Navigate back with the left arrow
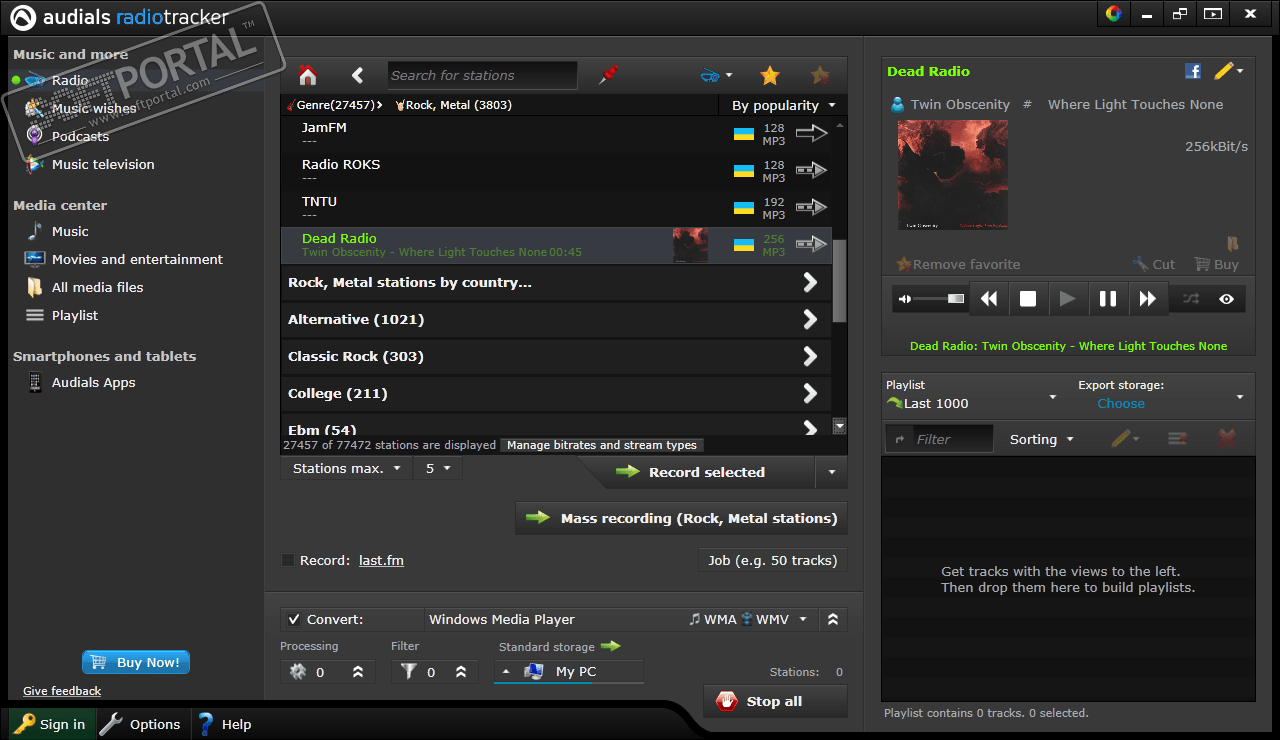This screenshot has height=740, width=1280. [358, 76]
